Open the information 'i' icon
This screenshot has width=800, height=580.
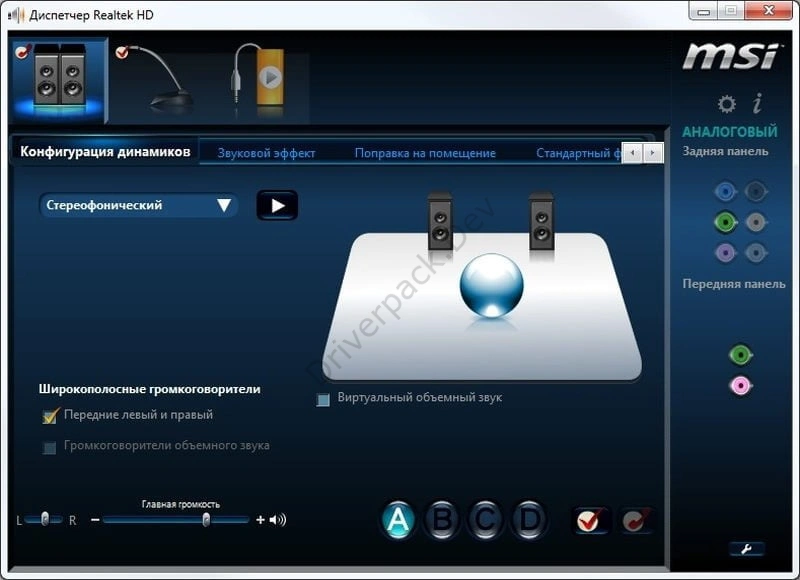(x=758, y=103)
